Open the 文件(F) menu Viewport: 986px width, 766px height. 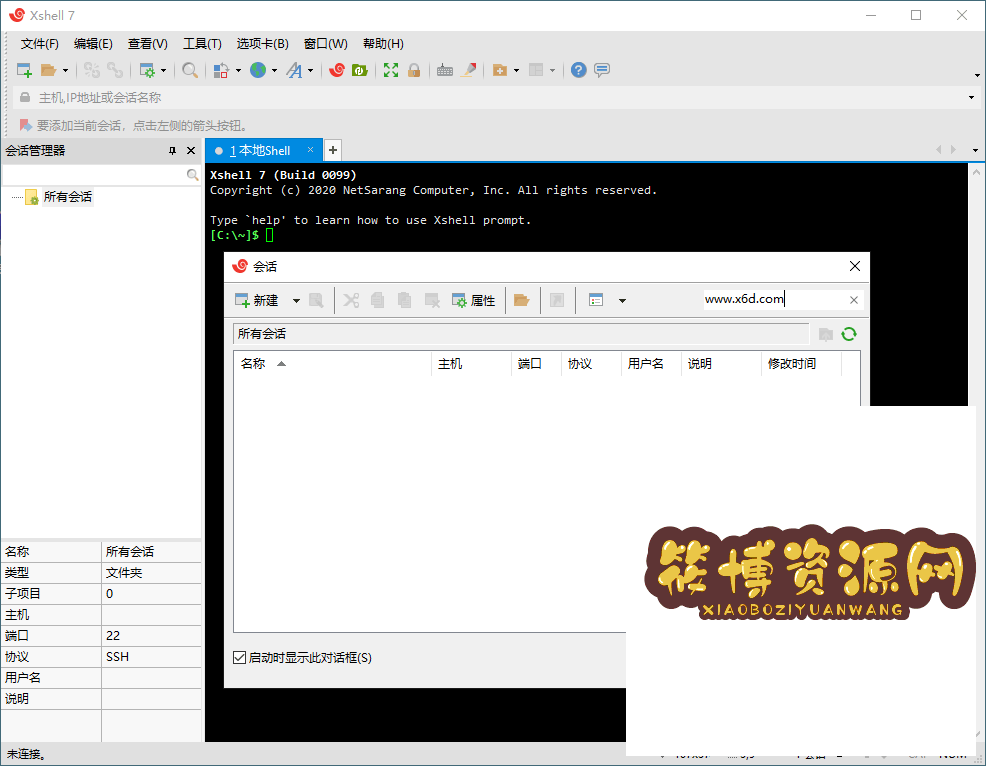(x=40, y=43)
